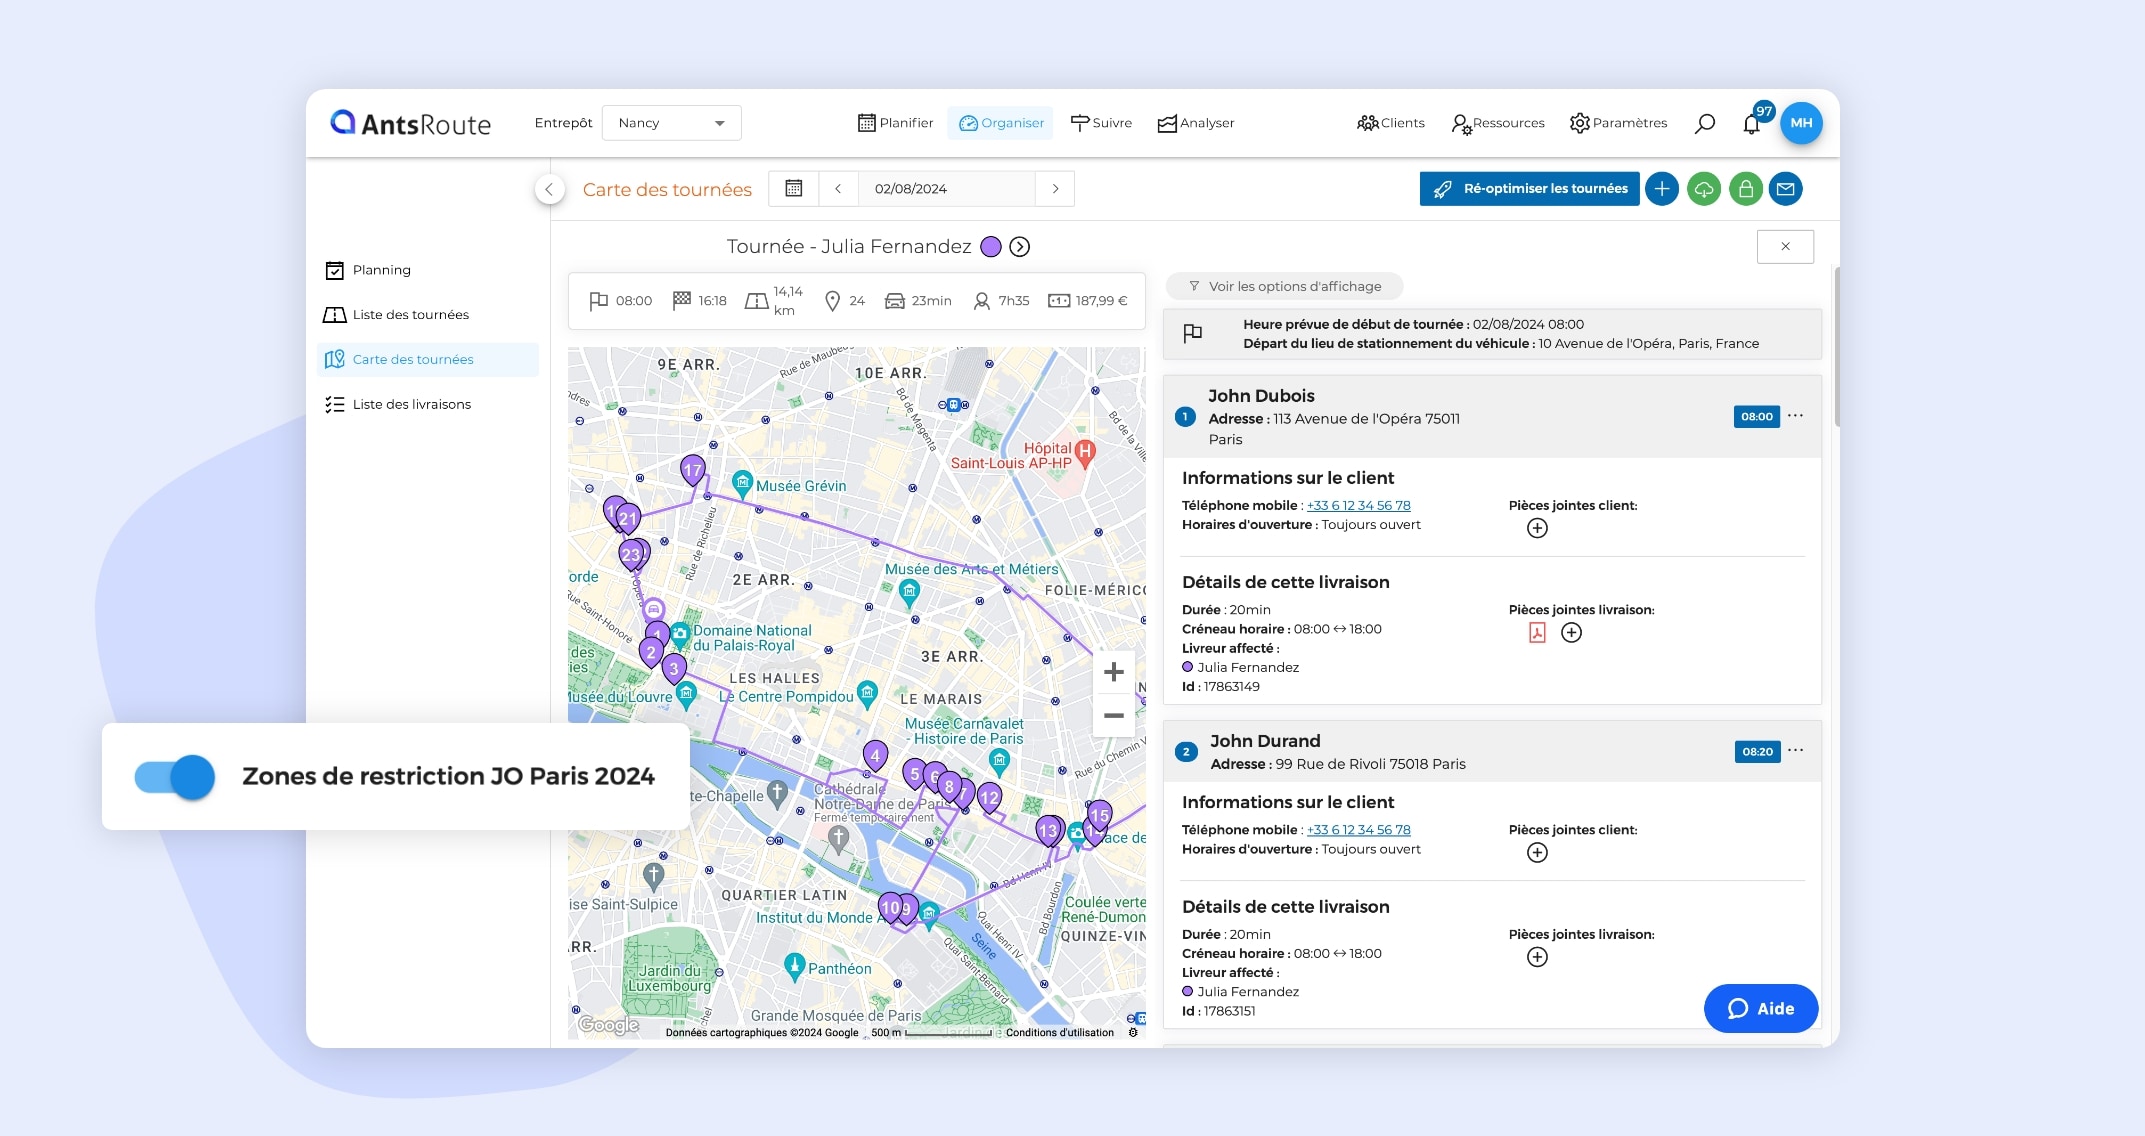
Task: Expand Voir les options d'affichage
Action: click(x=1284, y=286)
